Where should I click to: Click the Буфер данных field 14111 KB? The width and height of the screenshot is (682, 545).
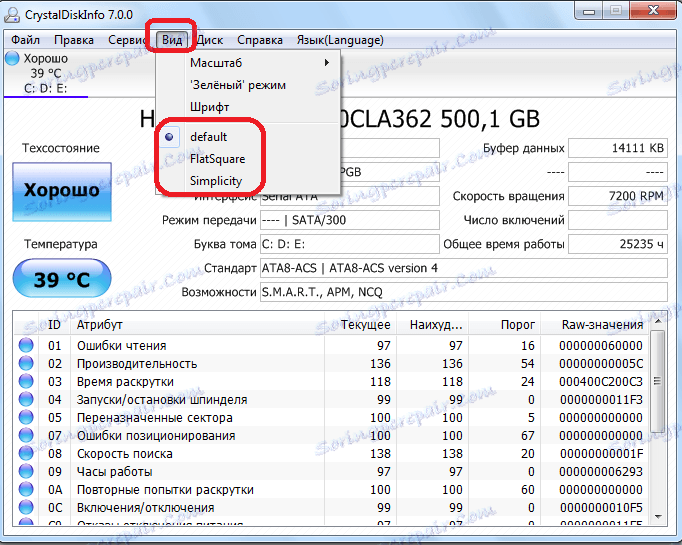click(x=618, y=148)
